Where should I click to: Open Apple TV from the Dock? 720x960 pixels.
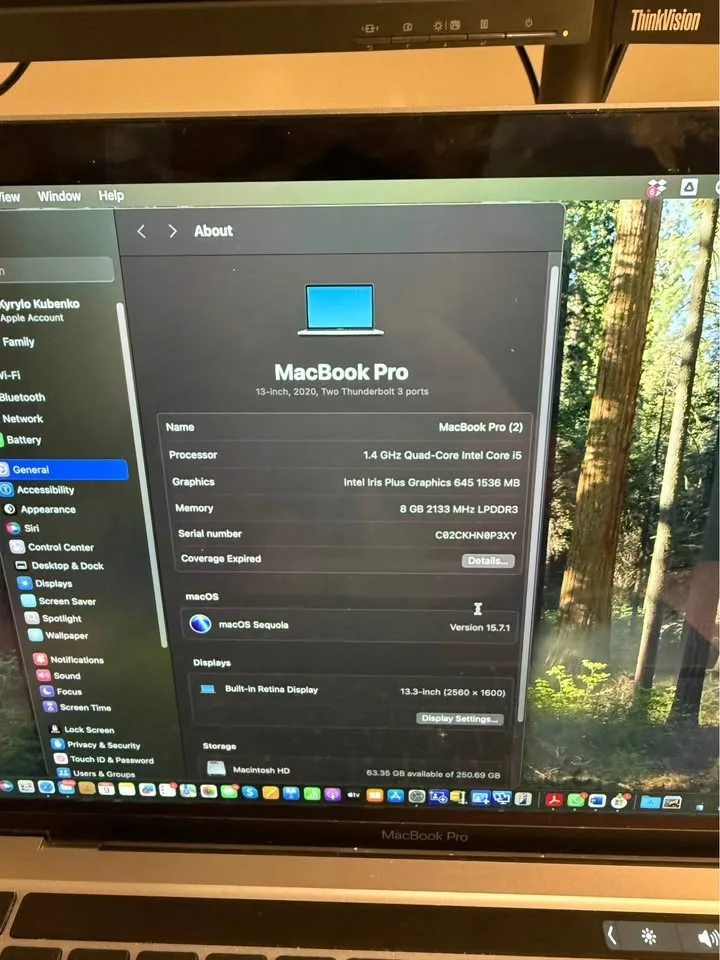[353, 795]
